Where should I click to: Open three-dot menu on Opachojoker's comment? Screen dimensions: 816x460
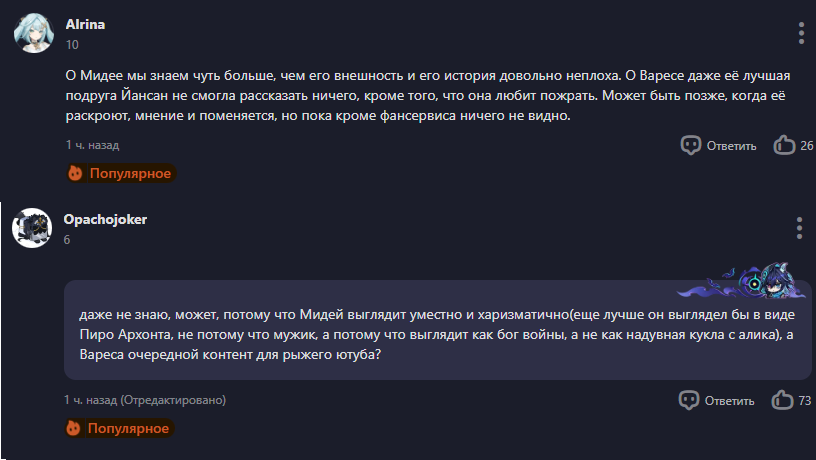tap(800, 228)
